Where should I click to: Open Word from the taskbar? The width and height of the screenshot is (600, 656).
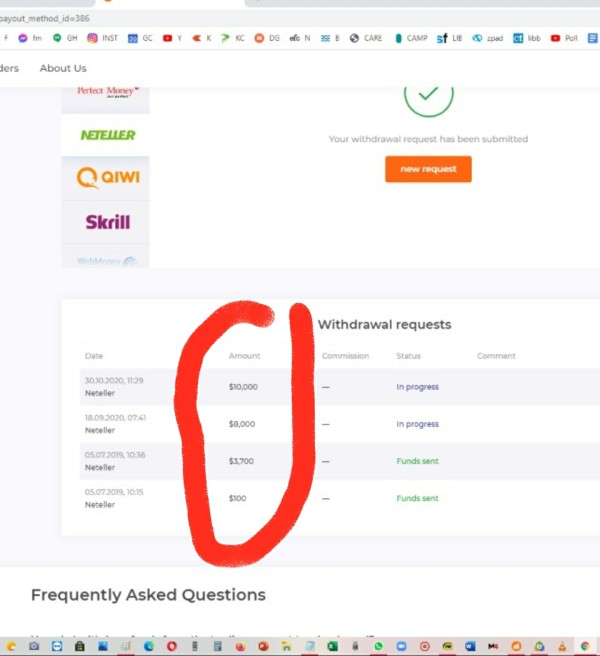470,646
